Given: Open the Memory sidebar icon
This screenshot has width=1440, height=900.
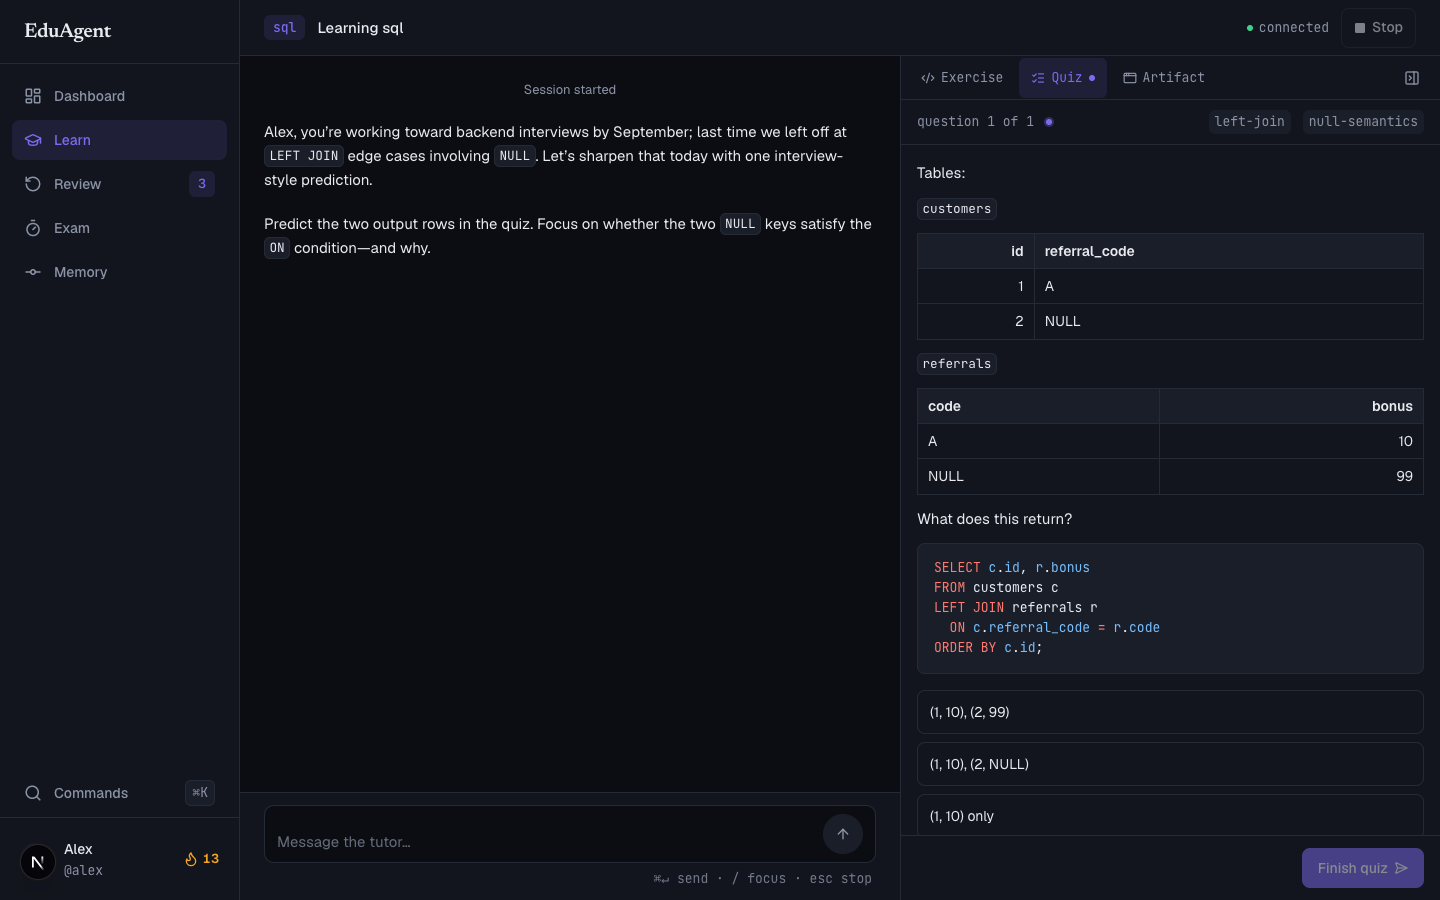Looking at the screenshot, I should [33, 272].
